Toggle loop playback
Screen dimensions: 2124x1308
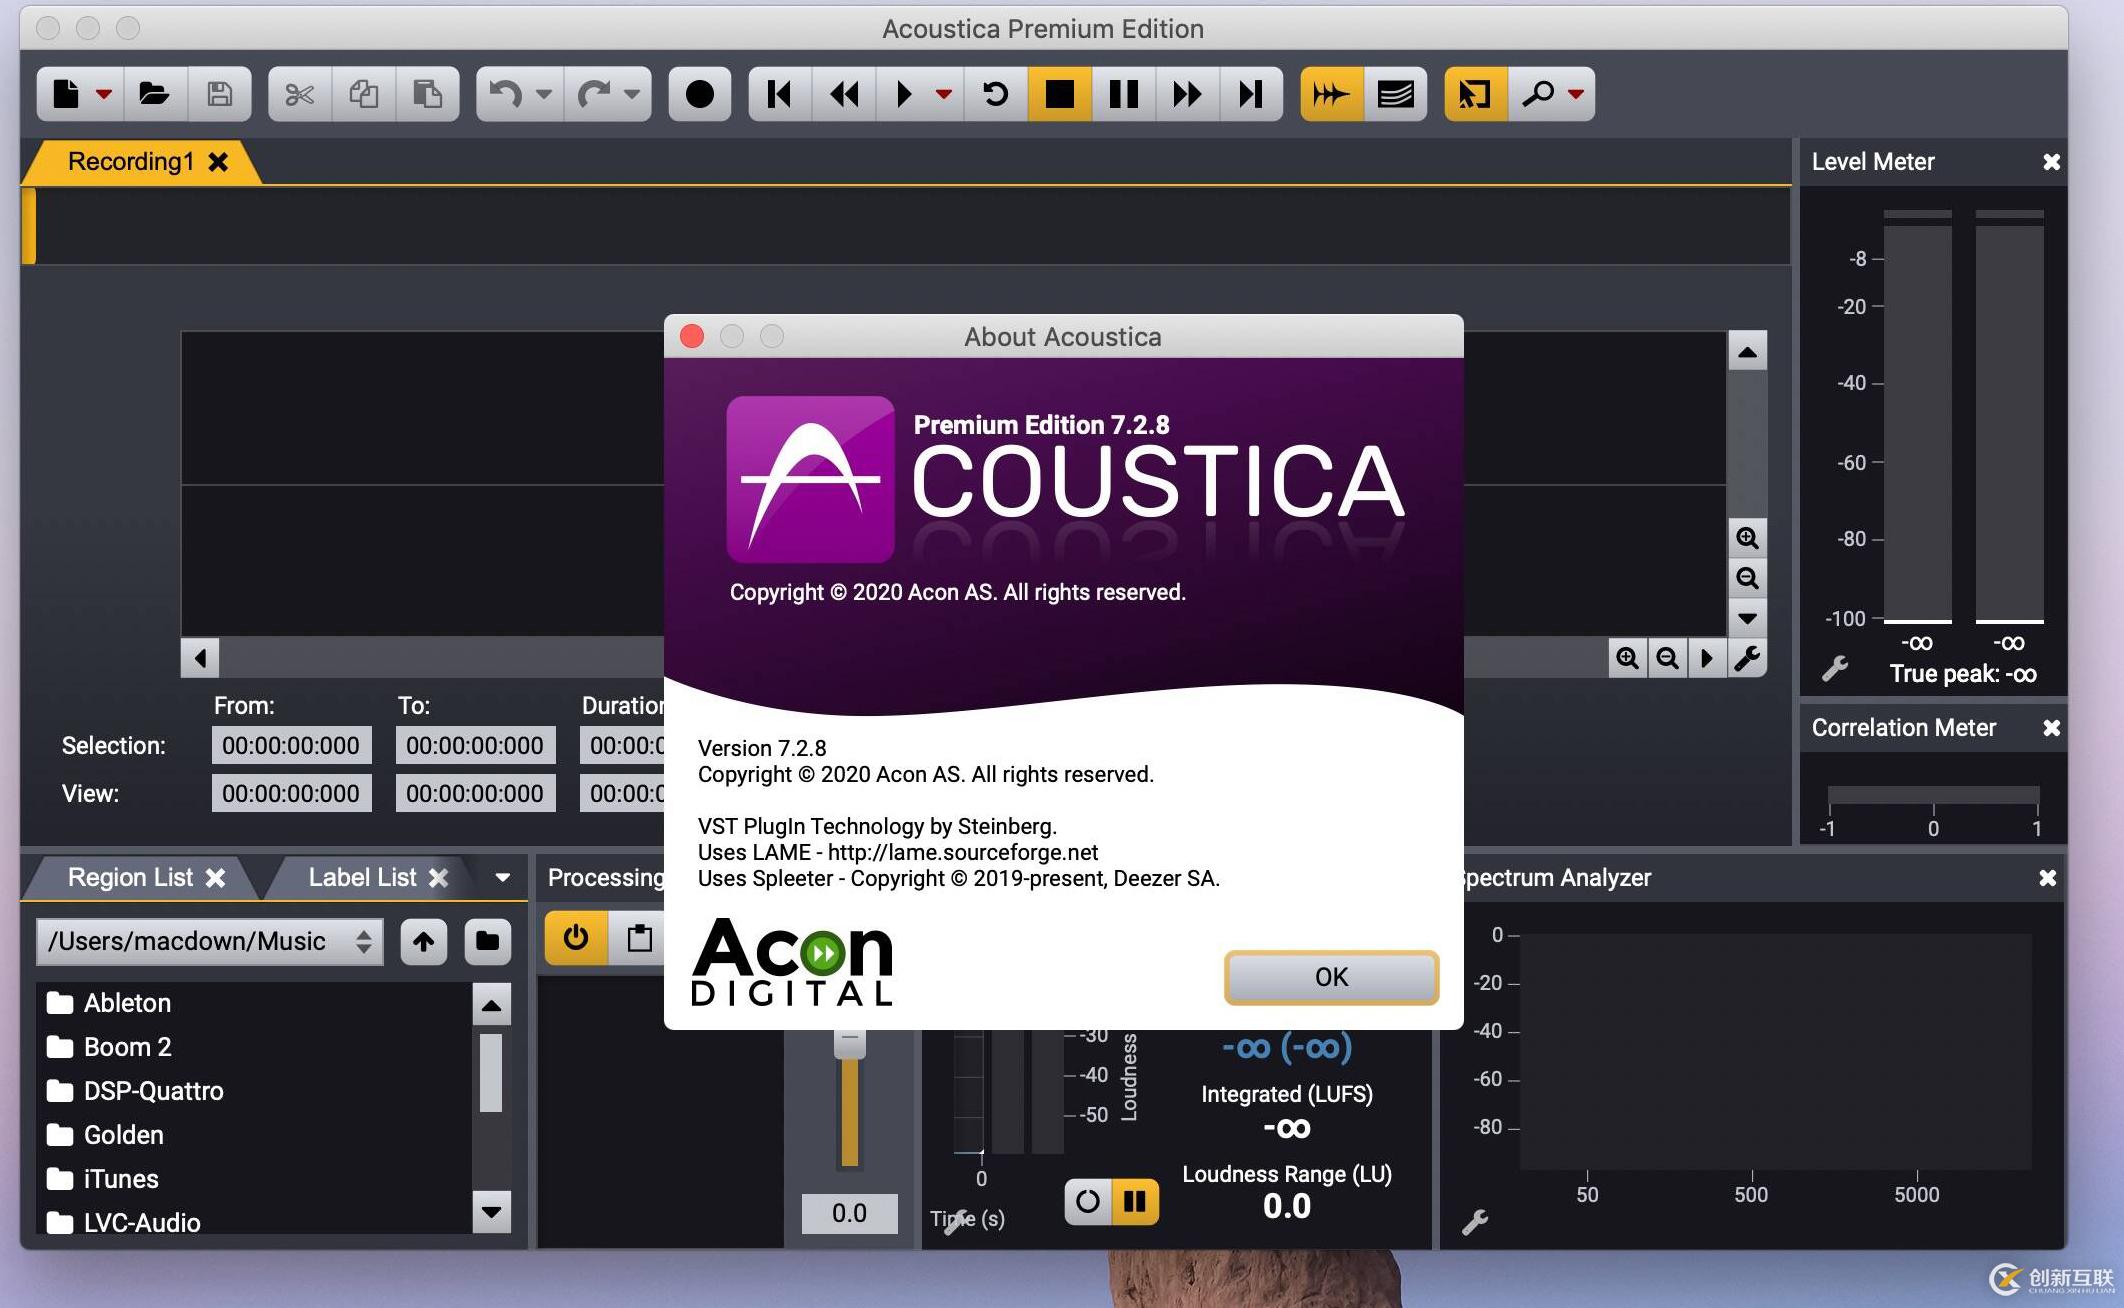click(x=996, y=94)
